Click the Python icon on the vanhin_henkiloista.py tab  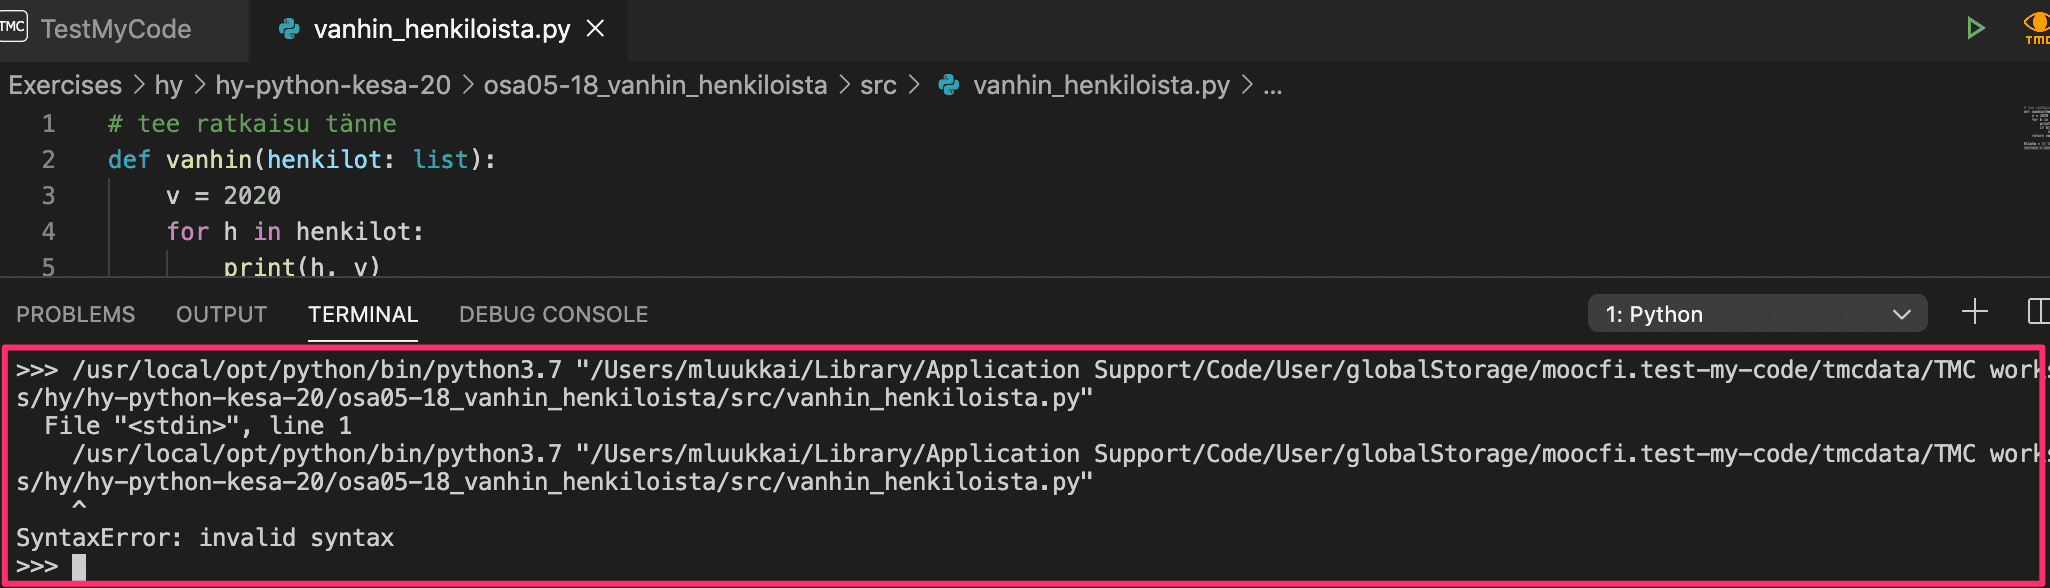[x=289, y=29]
